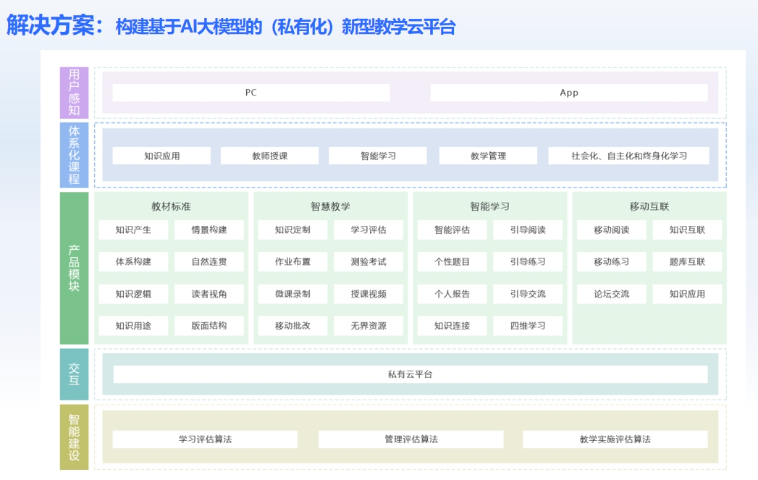Click 社会化、自主化和终身化学习 box
The width and height of the screenshot is (758, 480).
coord(628,156)
